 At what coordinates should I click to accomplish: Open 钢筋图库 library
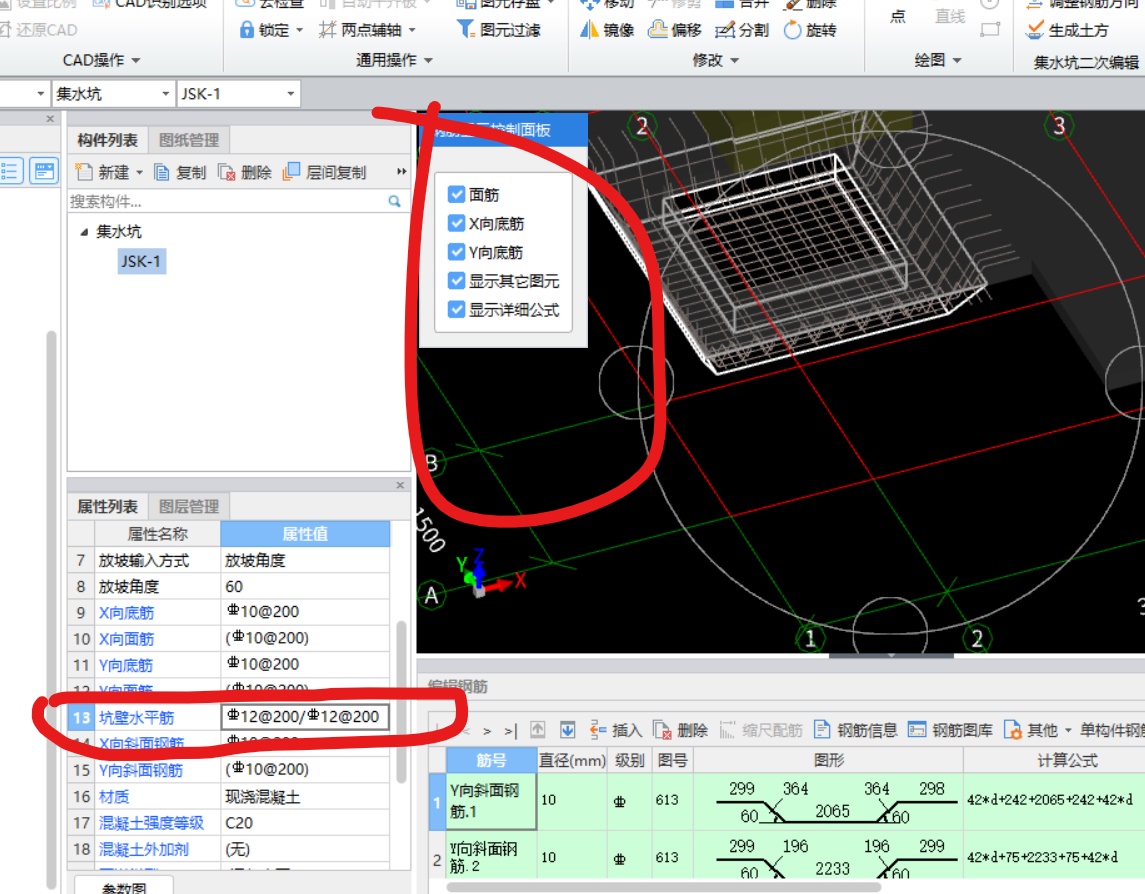950,730
